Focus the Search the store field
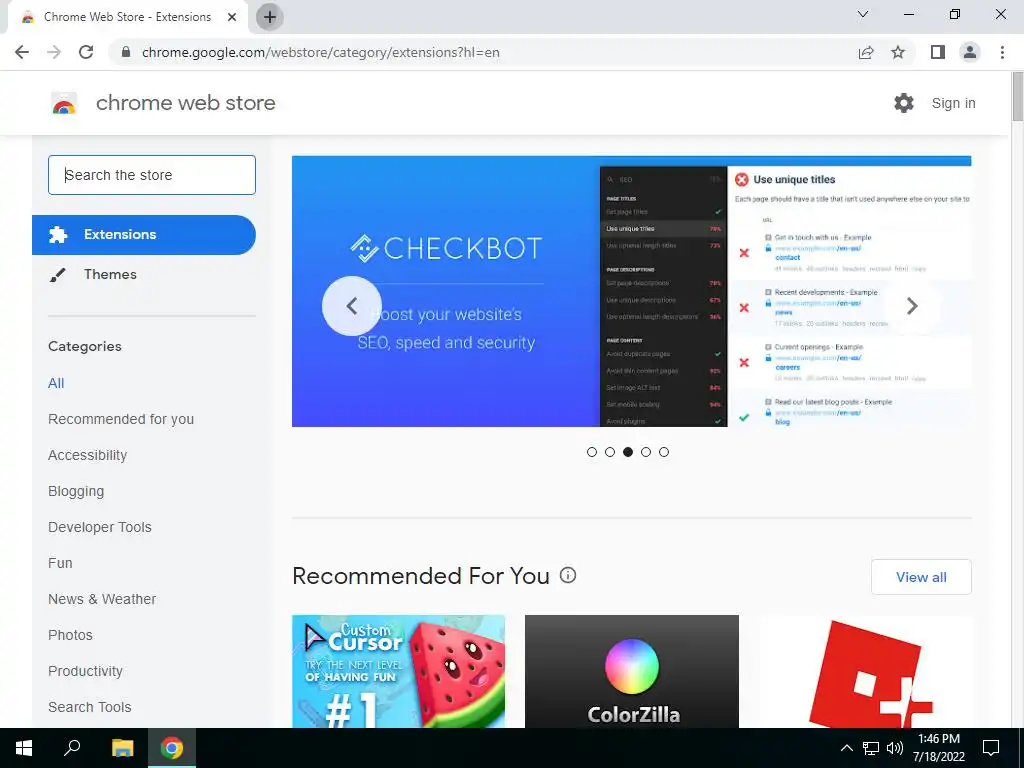Screen dimensions: 1024x768 click(152, 175)
